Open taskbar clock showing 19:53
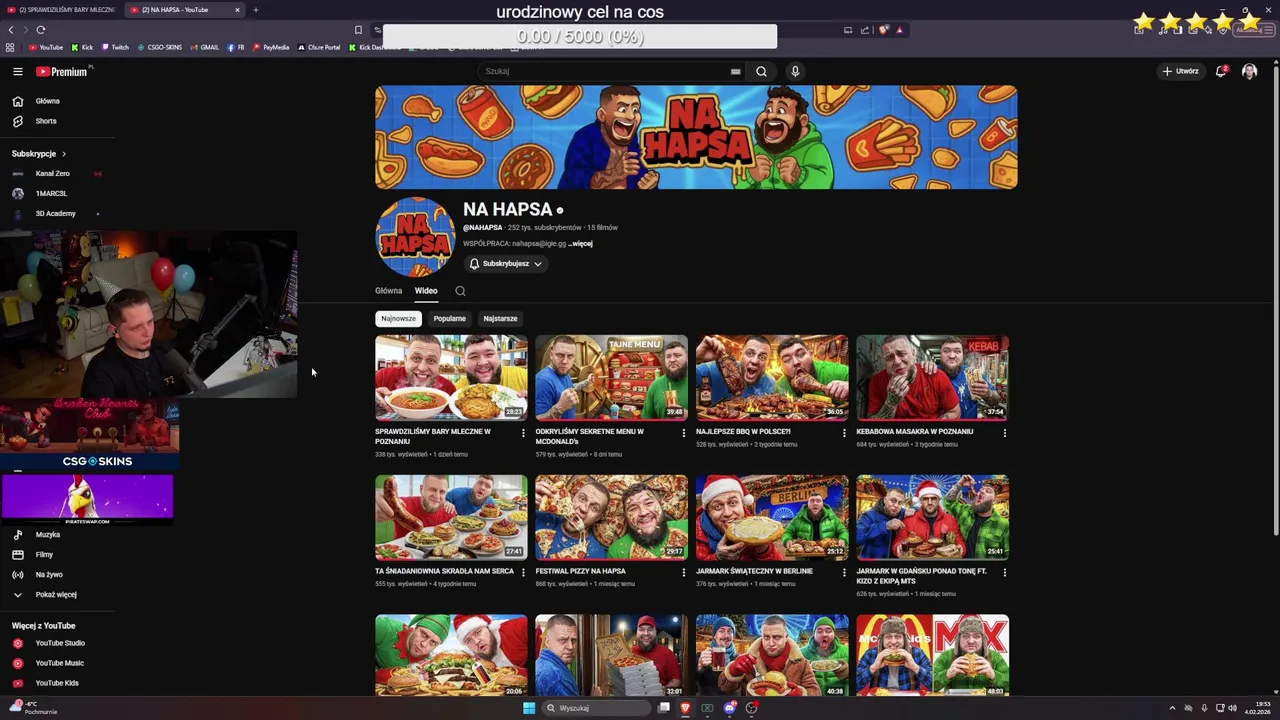 [1257, 708]
